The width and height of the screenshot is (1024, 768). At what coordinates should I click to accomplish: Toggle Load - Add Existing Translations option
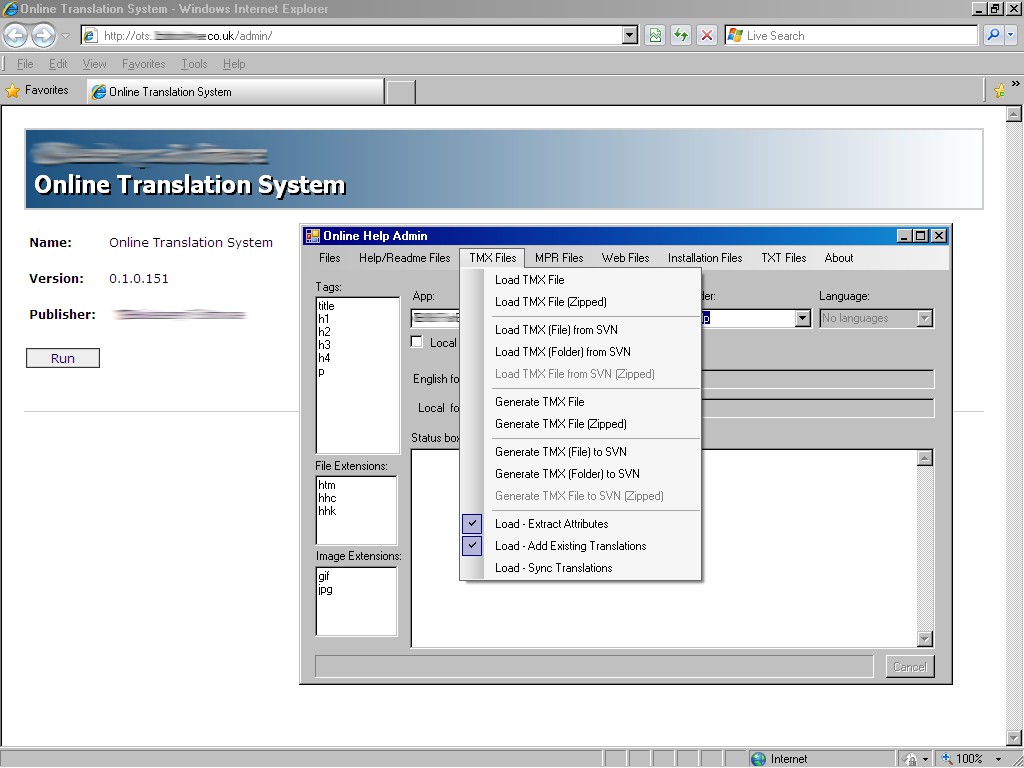pos(570,546)
